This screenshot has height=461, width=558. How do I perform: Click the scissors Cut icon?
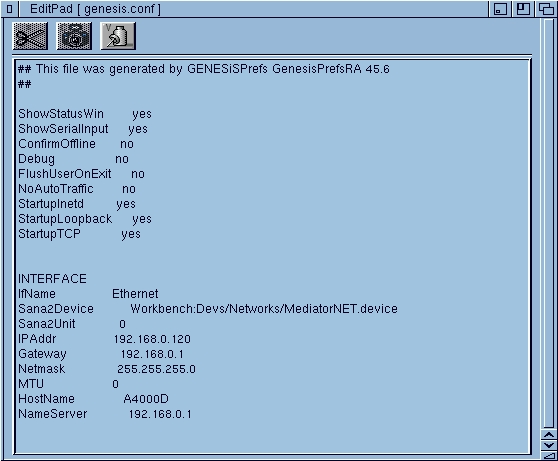pos(30,36)
